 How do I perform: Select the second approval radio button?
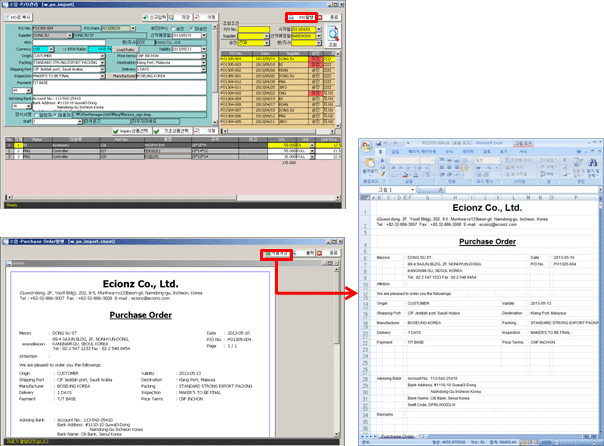point(191,29)
